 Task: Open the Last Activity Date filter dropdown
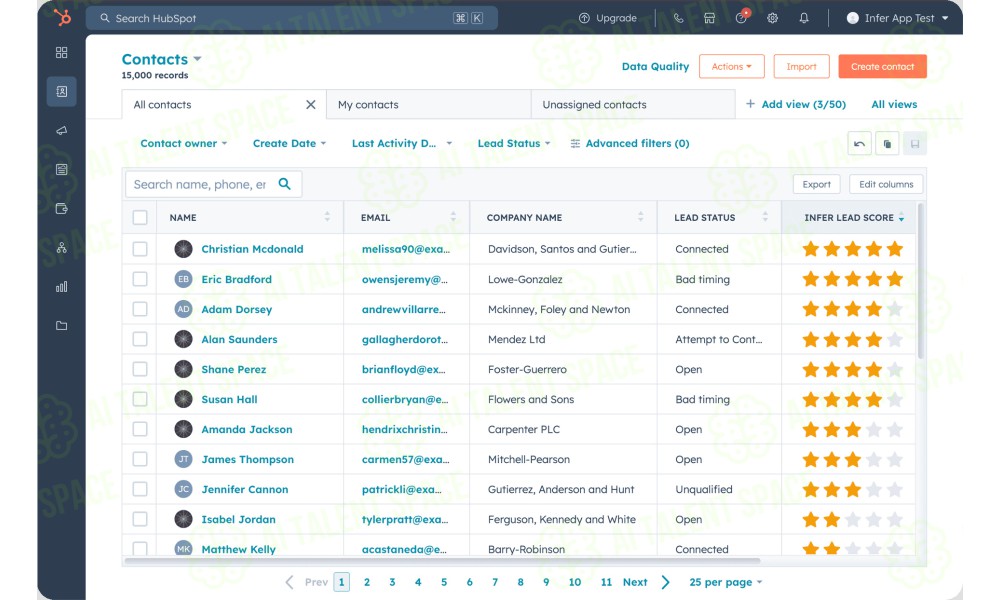click(x=402, y=143)
